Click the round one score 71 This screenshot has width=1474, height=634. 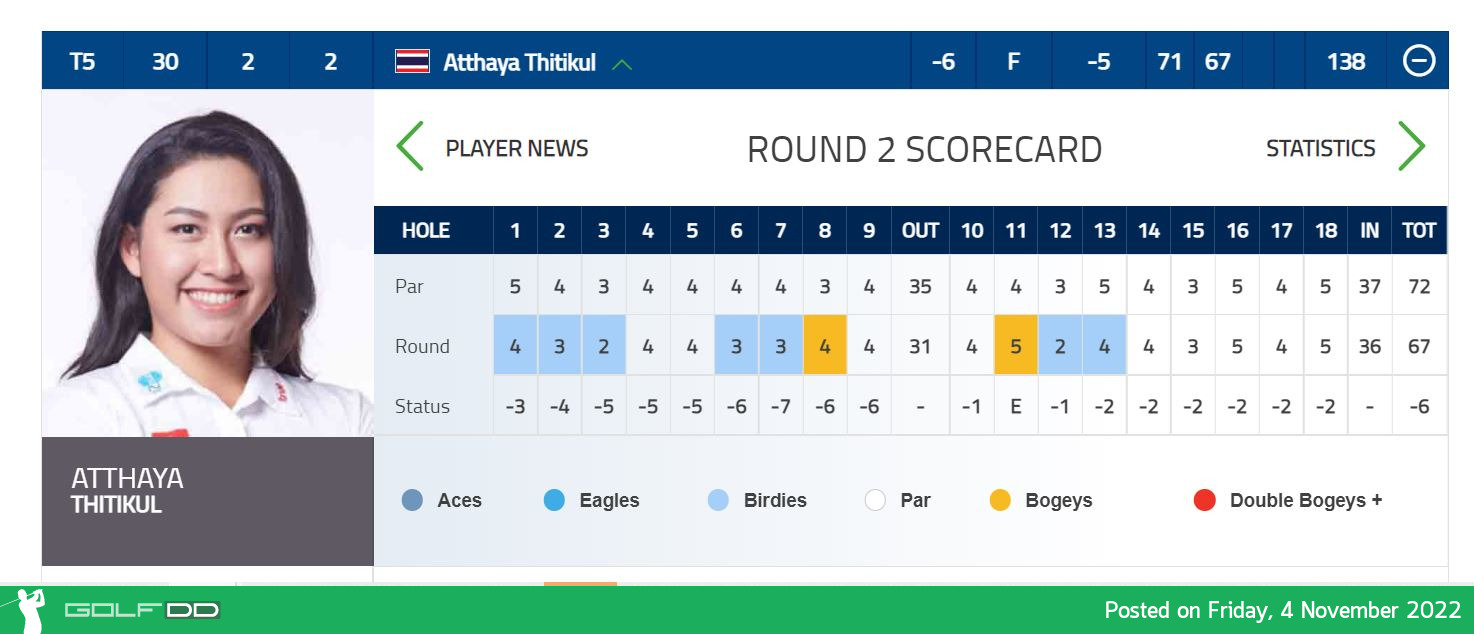[x=1169, y=62]
